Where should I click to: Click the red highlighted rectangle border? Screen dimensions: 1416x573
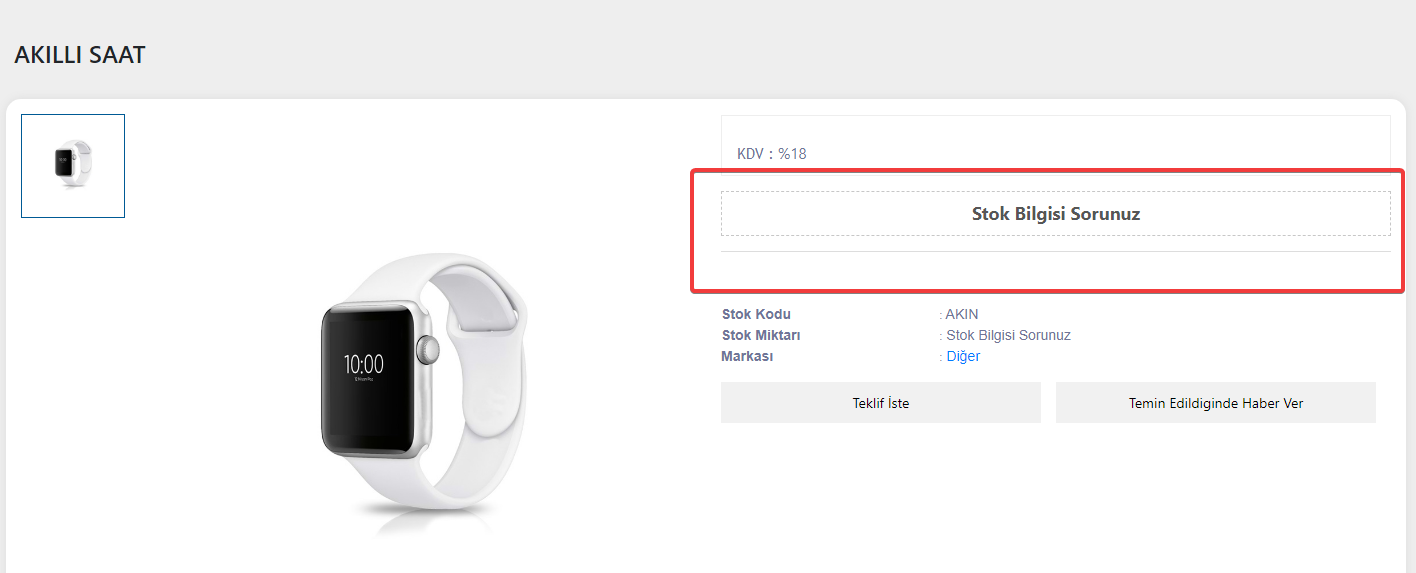(x=1047, y=171)
